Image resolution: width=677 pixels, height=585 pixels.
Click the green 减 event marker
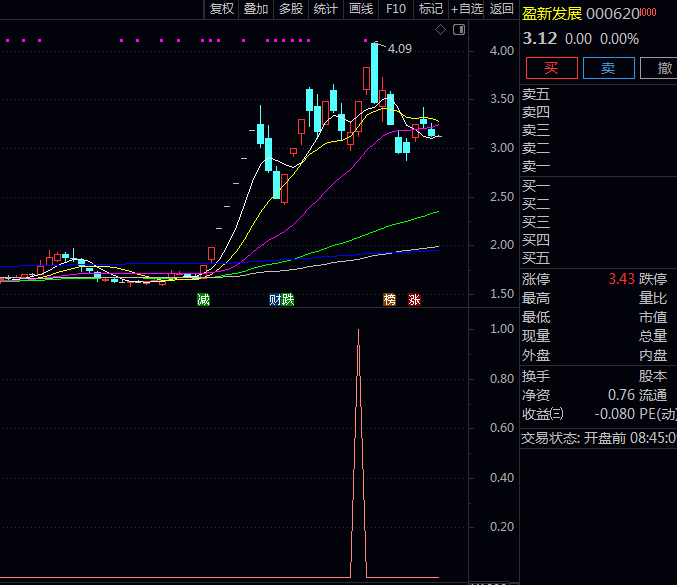click(204, 299)
